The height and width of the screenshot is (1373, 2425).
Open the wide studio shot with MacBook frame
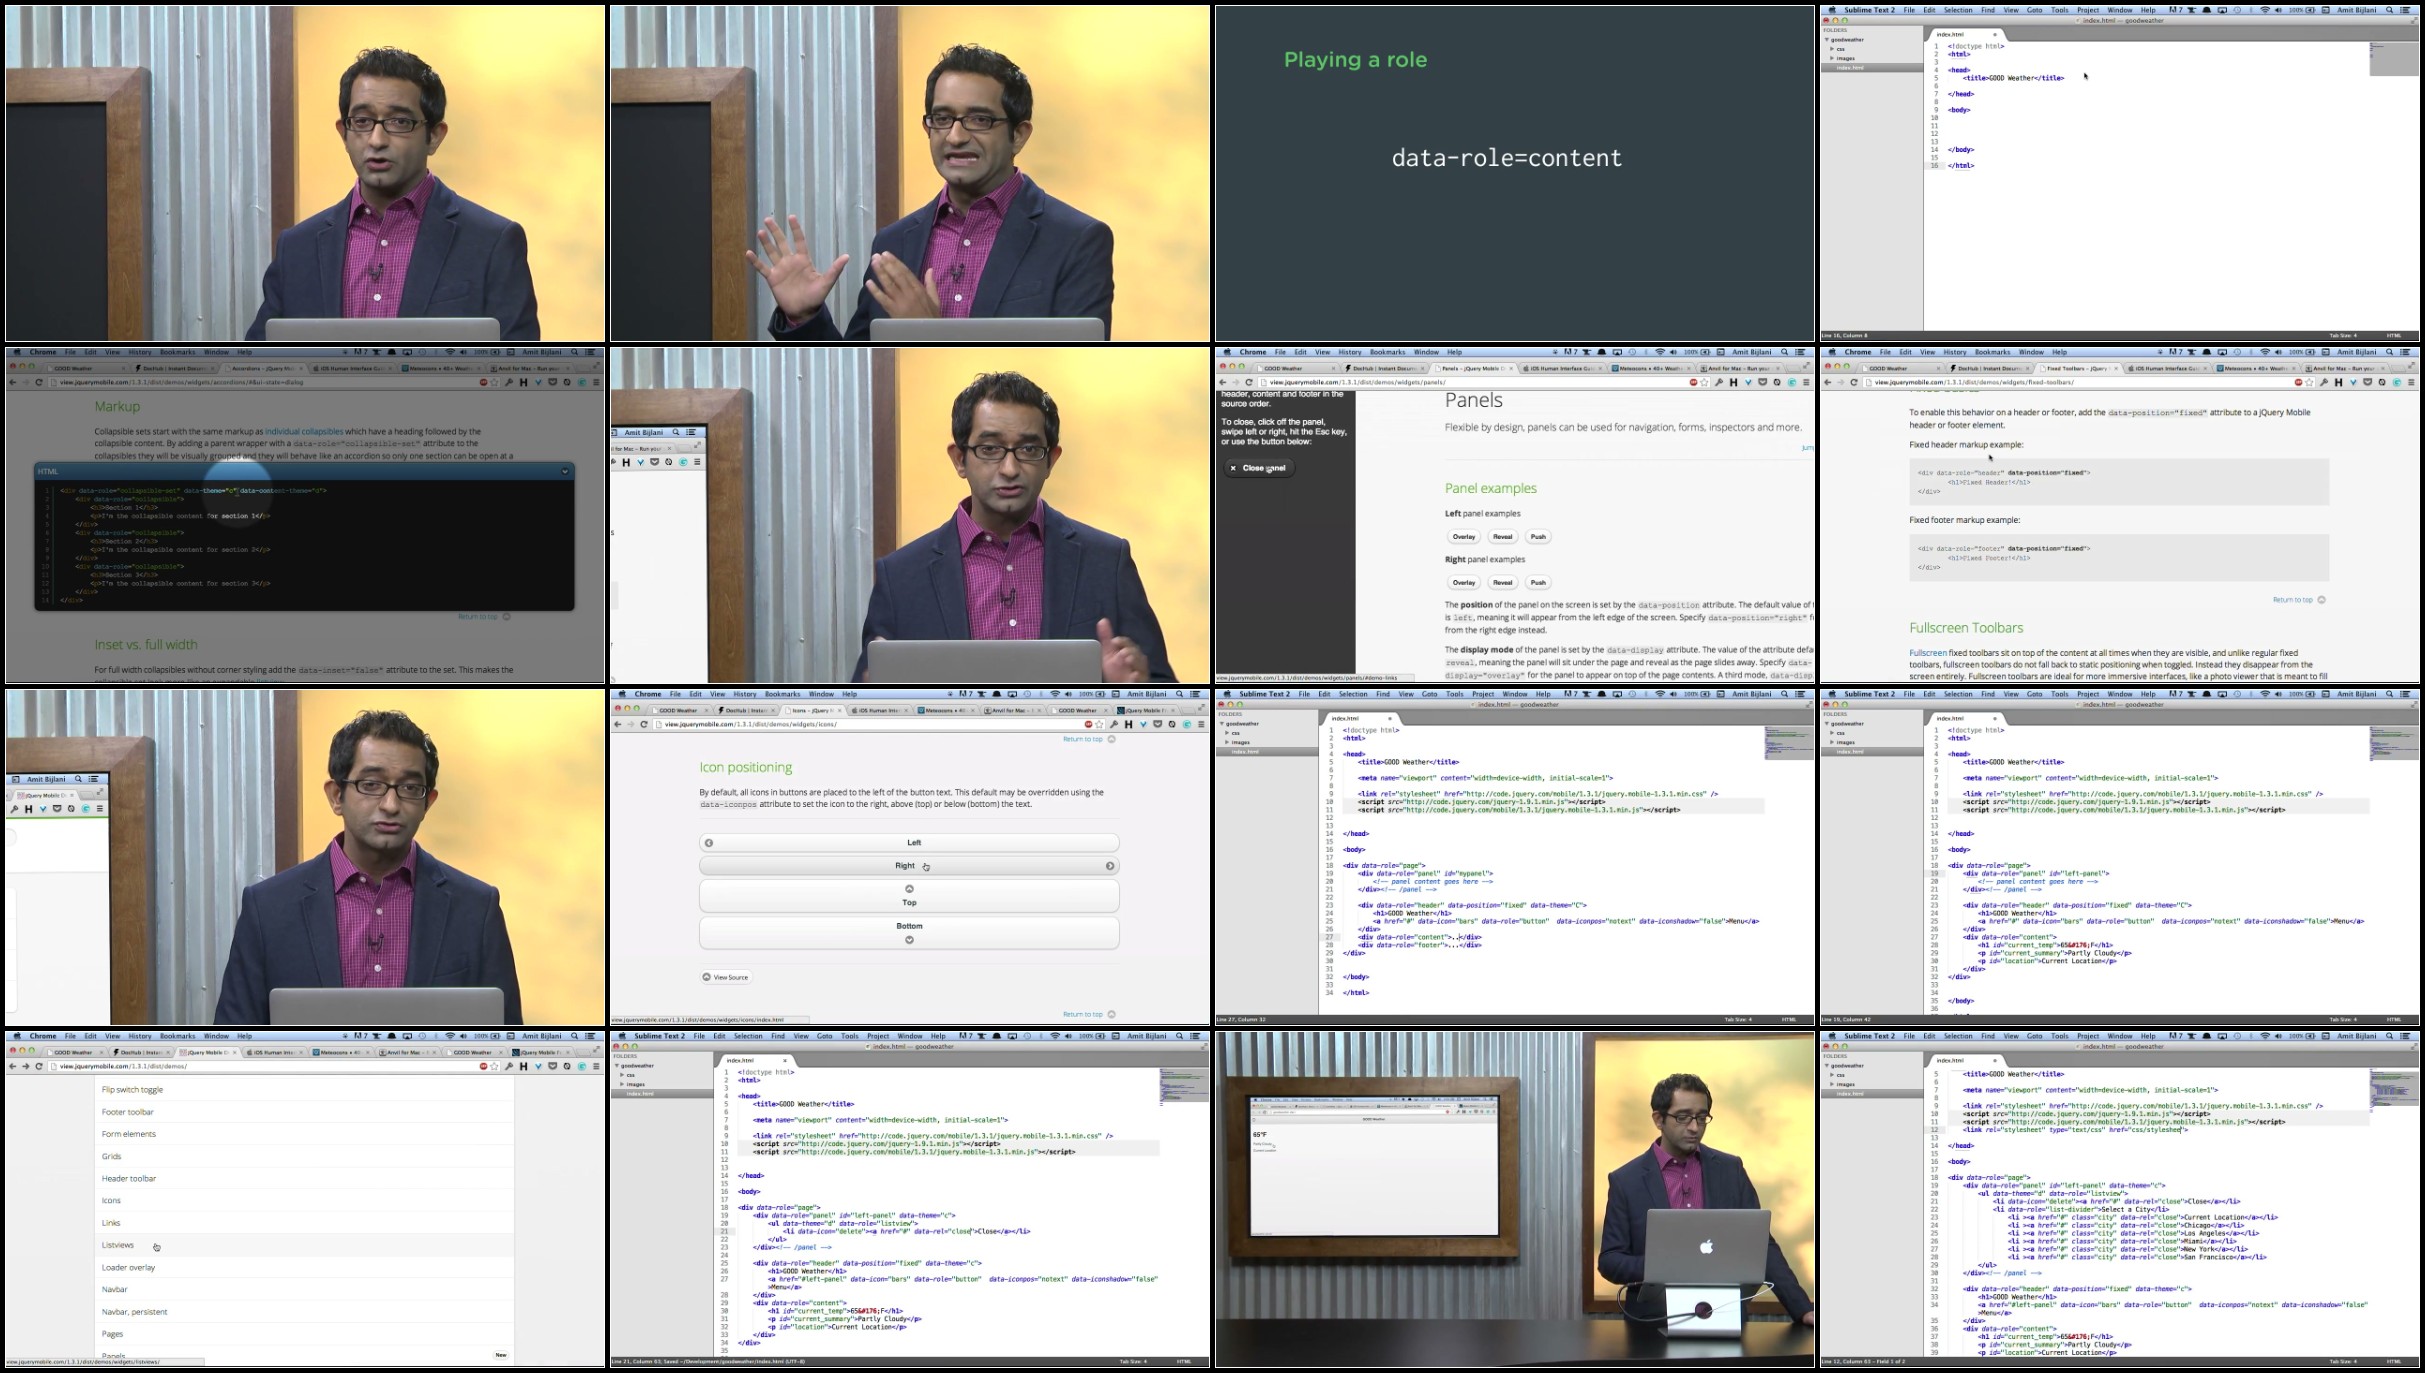[1514, 1199]
